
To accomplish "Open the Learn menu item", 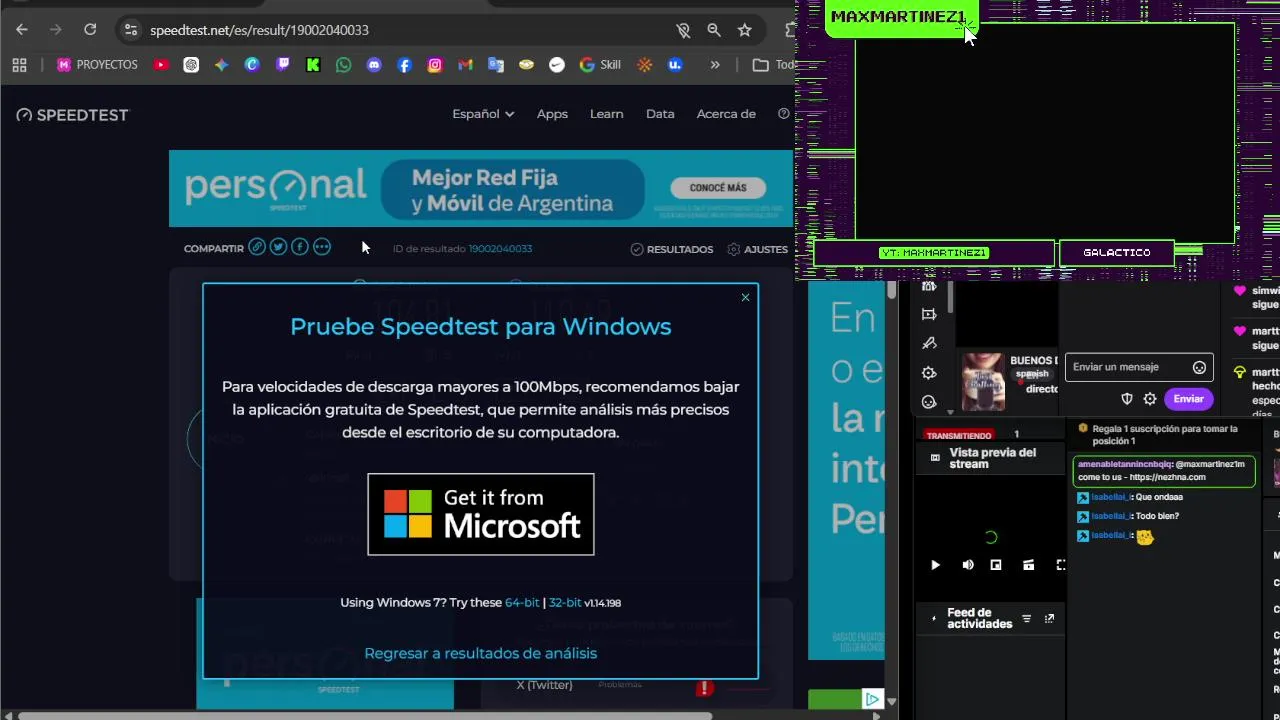I will click(x=606, y=114).
